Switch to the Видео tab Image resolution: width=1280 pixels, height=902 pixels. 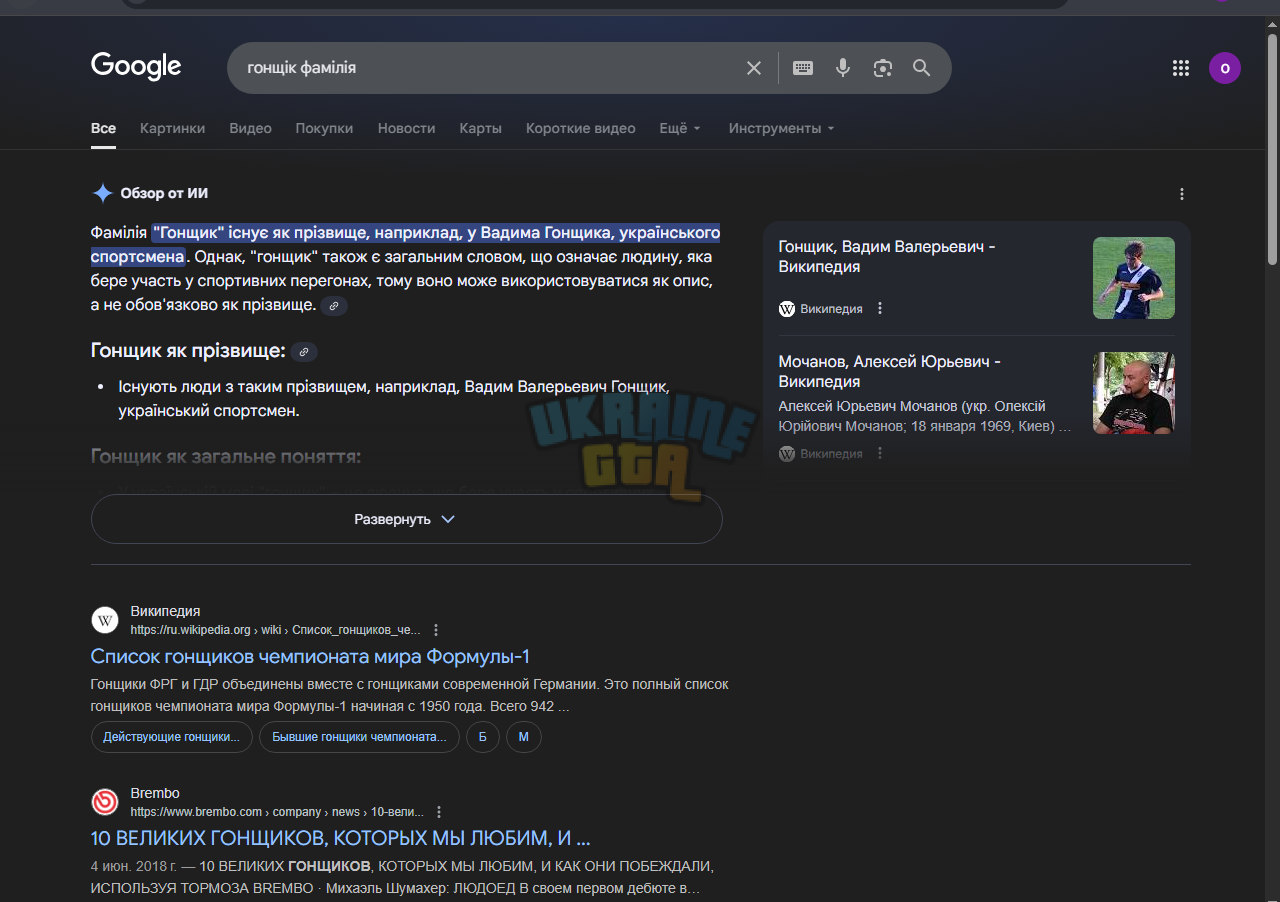pos(250,128)
